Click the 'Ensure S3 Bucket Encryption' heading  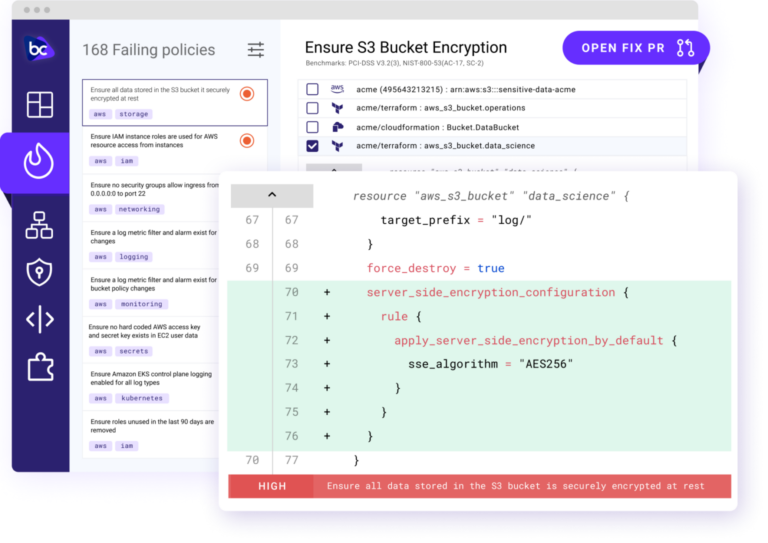pyautogui.click(x=406, y=47)
